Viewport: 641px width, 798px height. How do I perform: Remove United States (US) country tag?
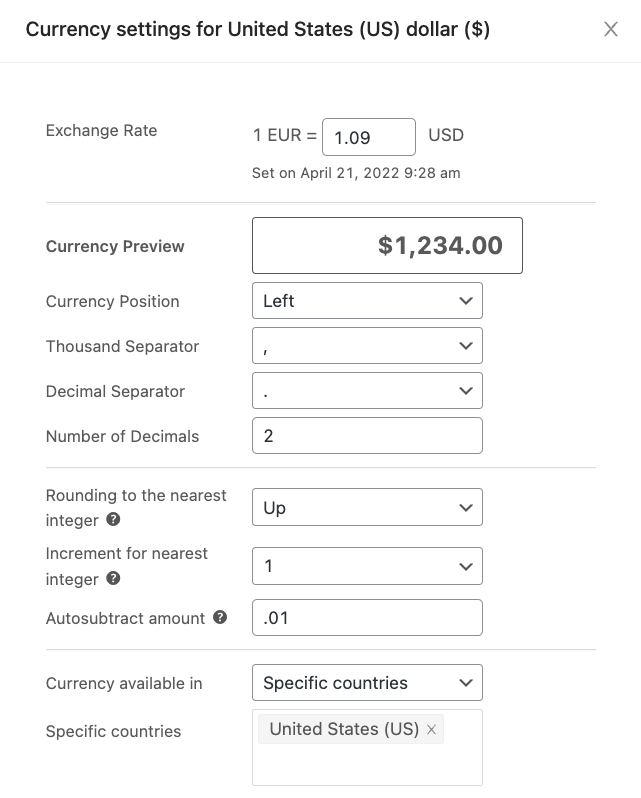click(432, 730)
